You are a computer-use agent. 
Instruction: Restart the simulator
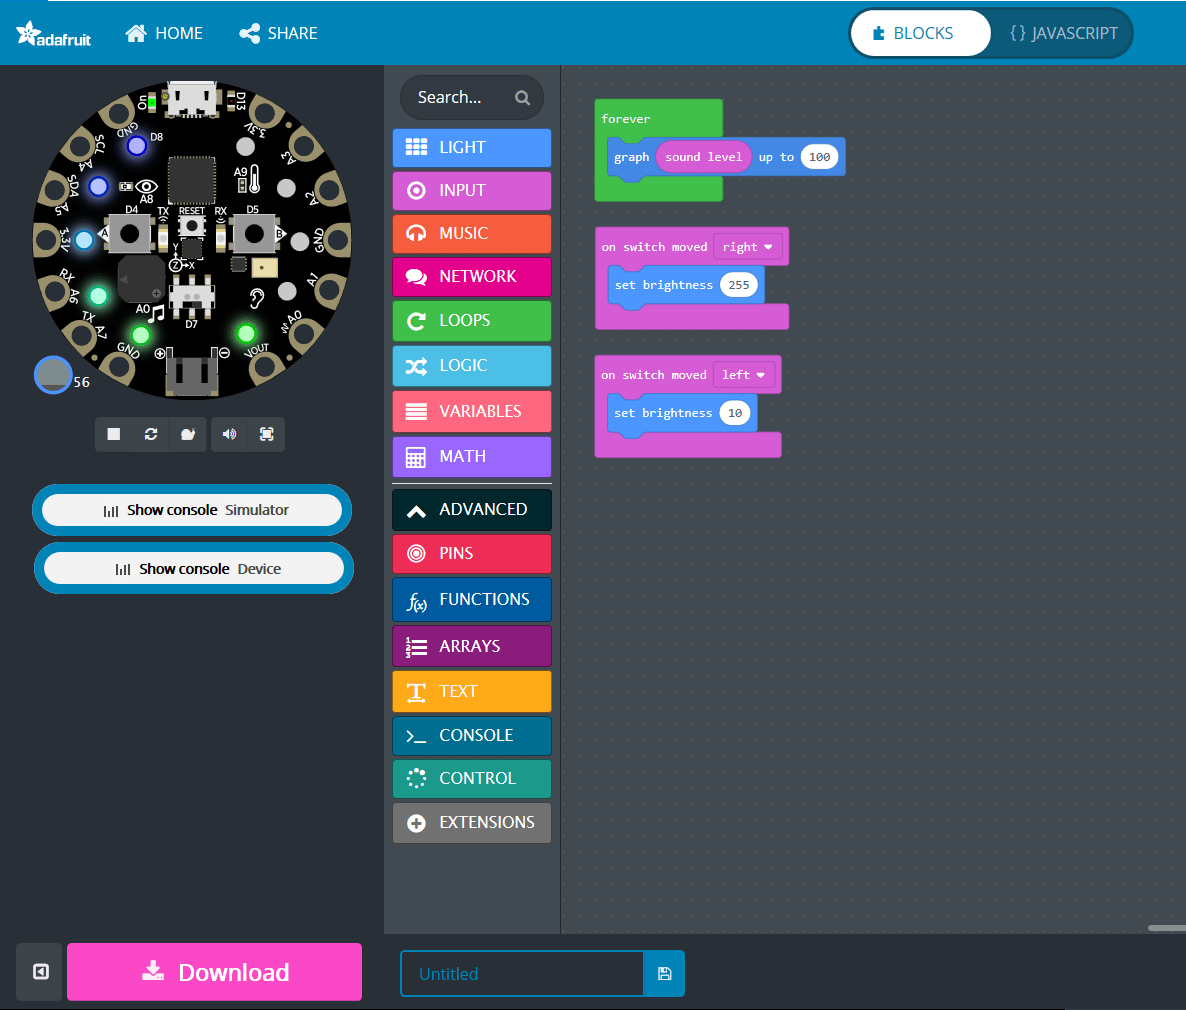click(150, 434)
